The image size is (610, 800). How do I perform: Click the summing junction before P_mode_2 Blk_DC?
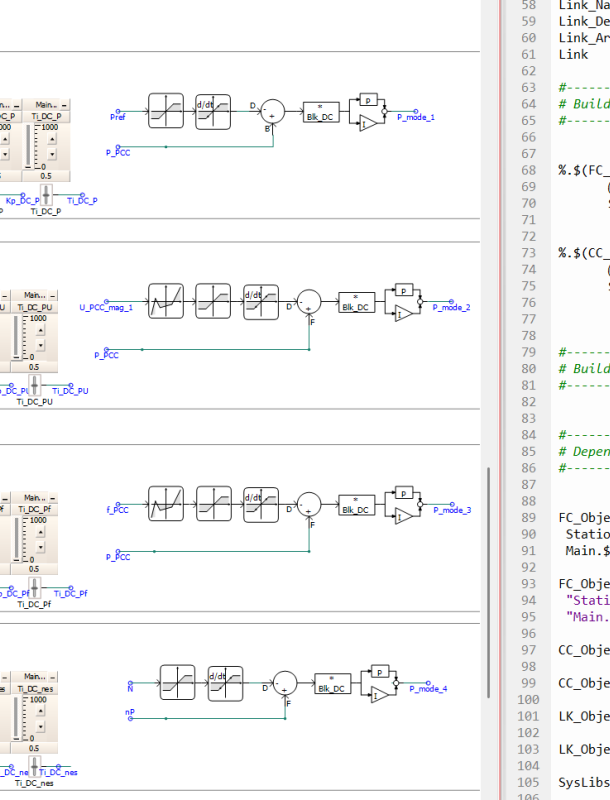309,302
